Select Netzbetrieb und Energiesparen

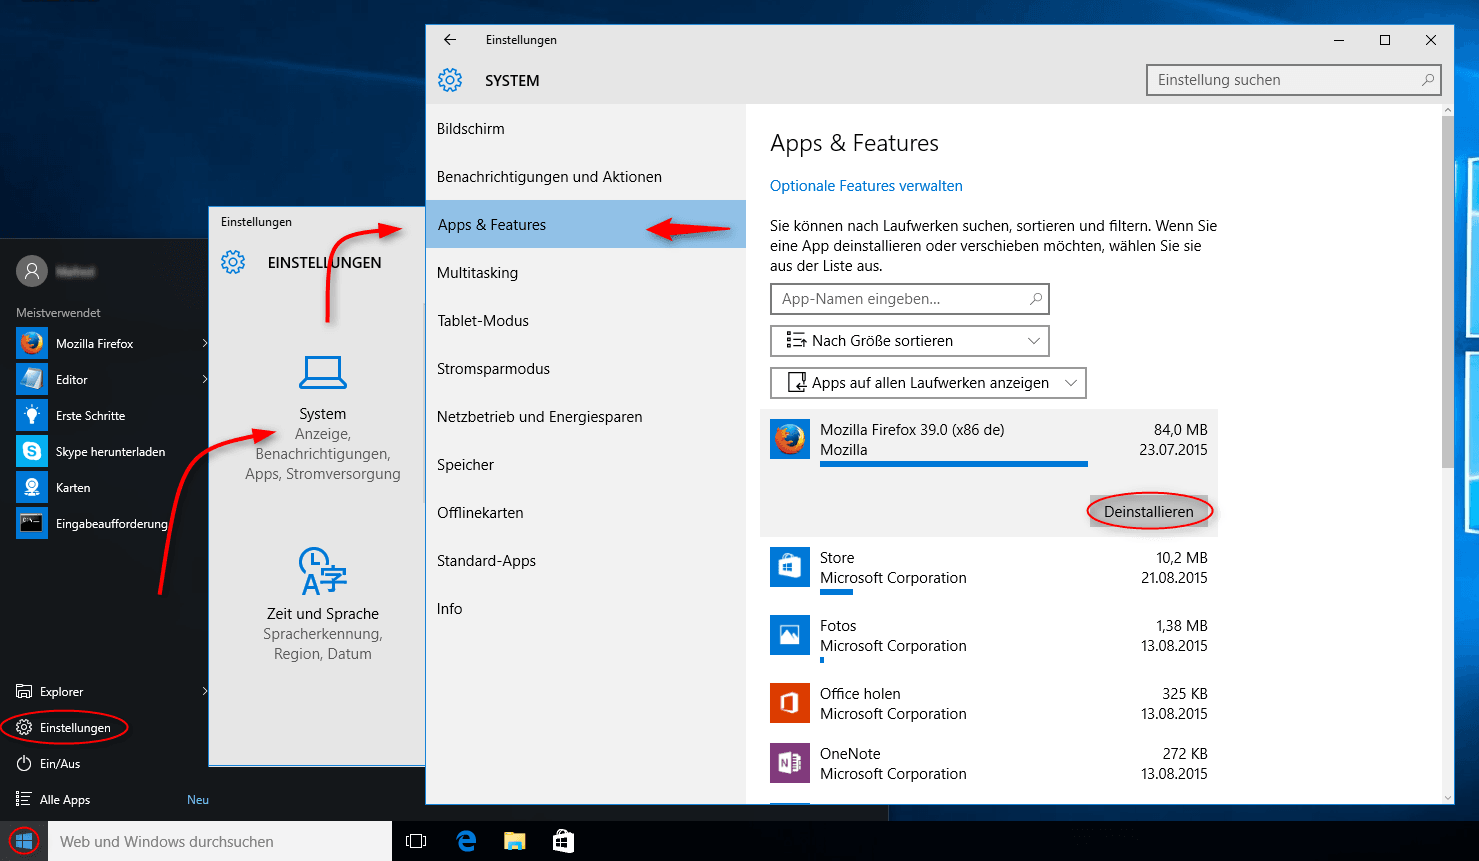tap(586, 417)
